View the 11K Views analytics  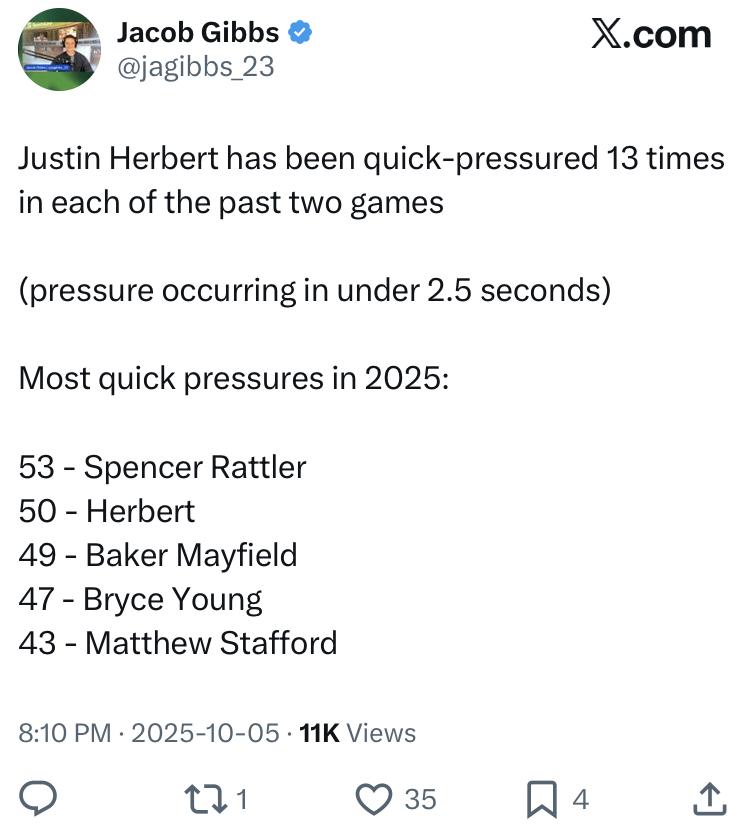pos(358,733)
